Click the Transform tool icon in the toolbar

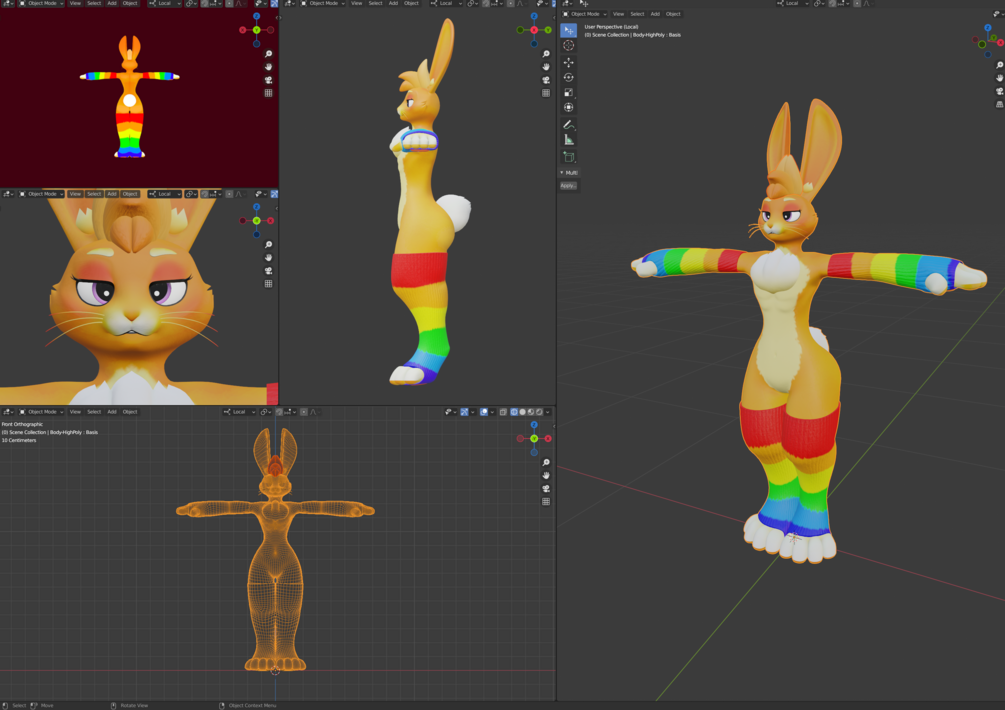569,108
